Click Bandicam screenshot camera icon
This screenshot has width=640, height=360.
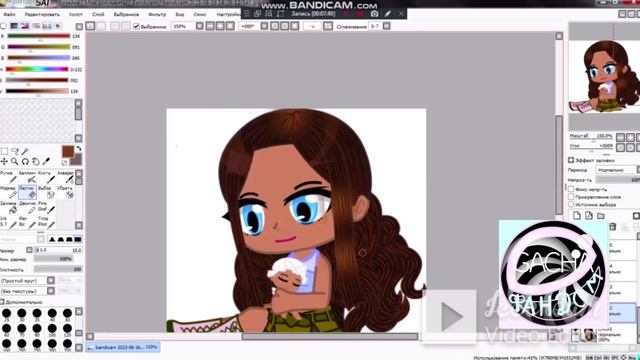click(x=374, y=13)
